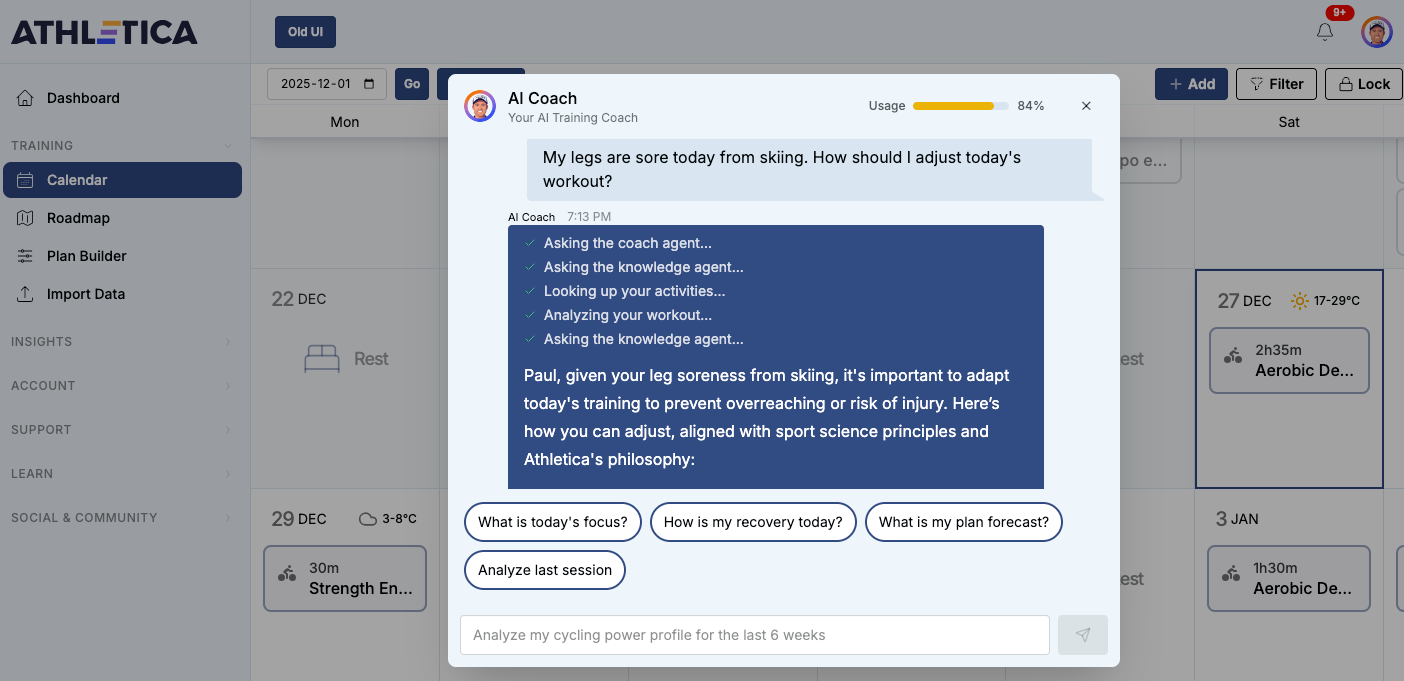This screenshot has width=1404, height=681.
Task: Click the Import Data upload icon
Action: pyautogui.click(x=25, y=294)
